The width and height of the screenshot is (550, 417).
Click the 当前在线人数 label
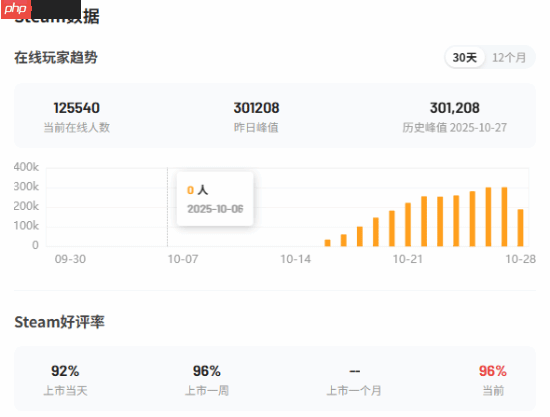click(x=76, y=127)
